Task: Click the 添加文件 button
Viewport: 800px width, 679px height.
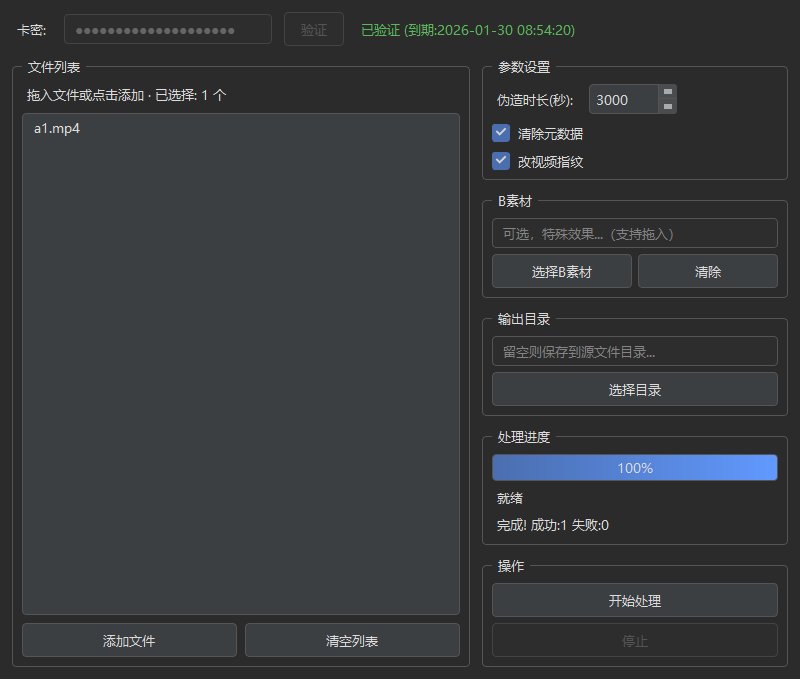Action: point(129,641)
